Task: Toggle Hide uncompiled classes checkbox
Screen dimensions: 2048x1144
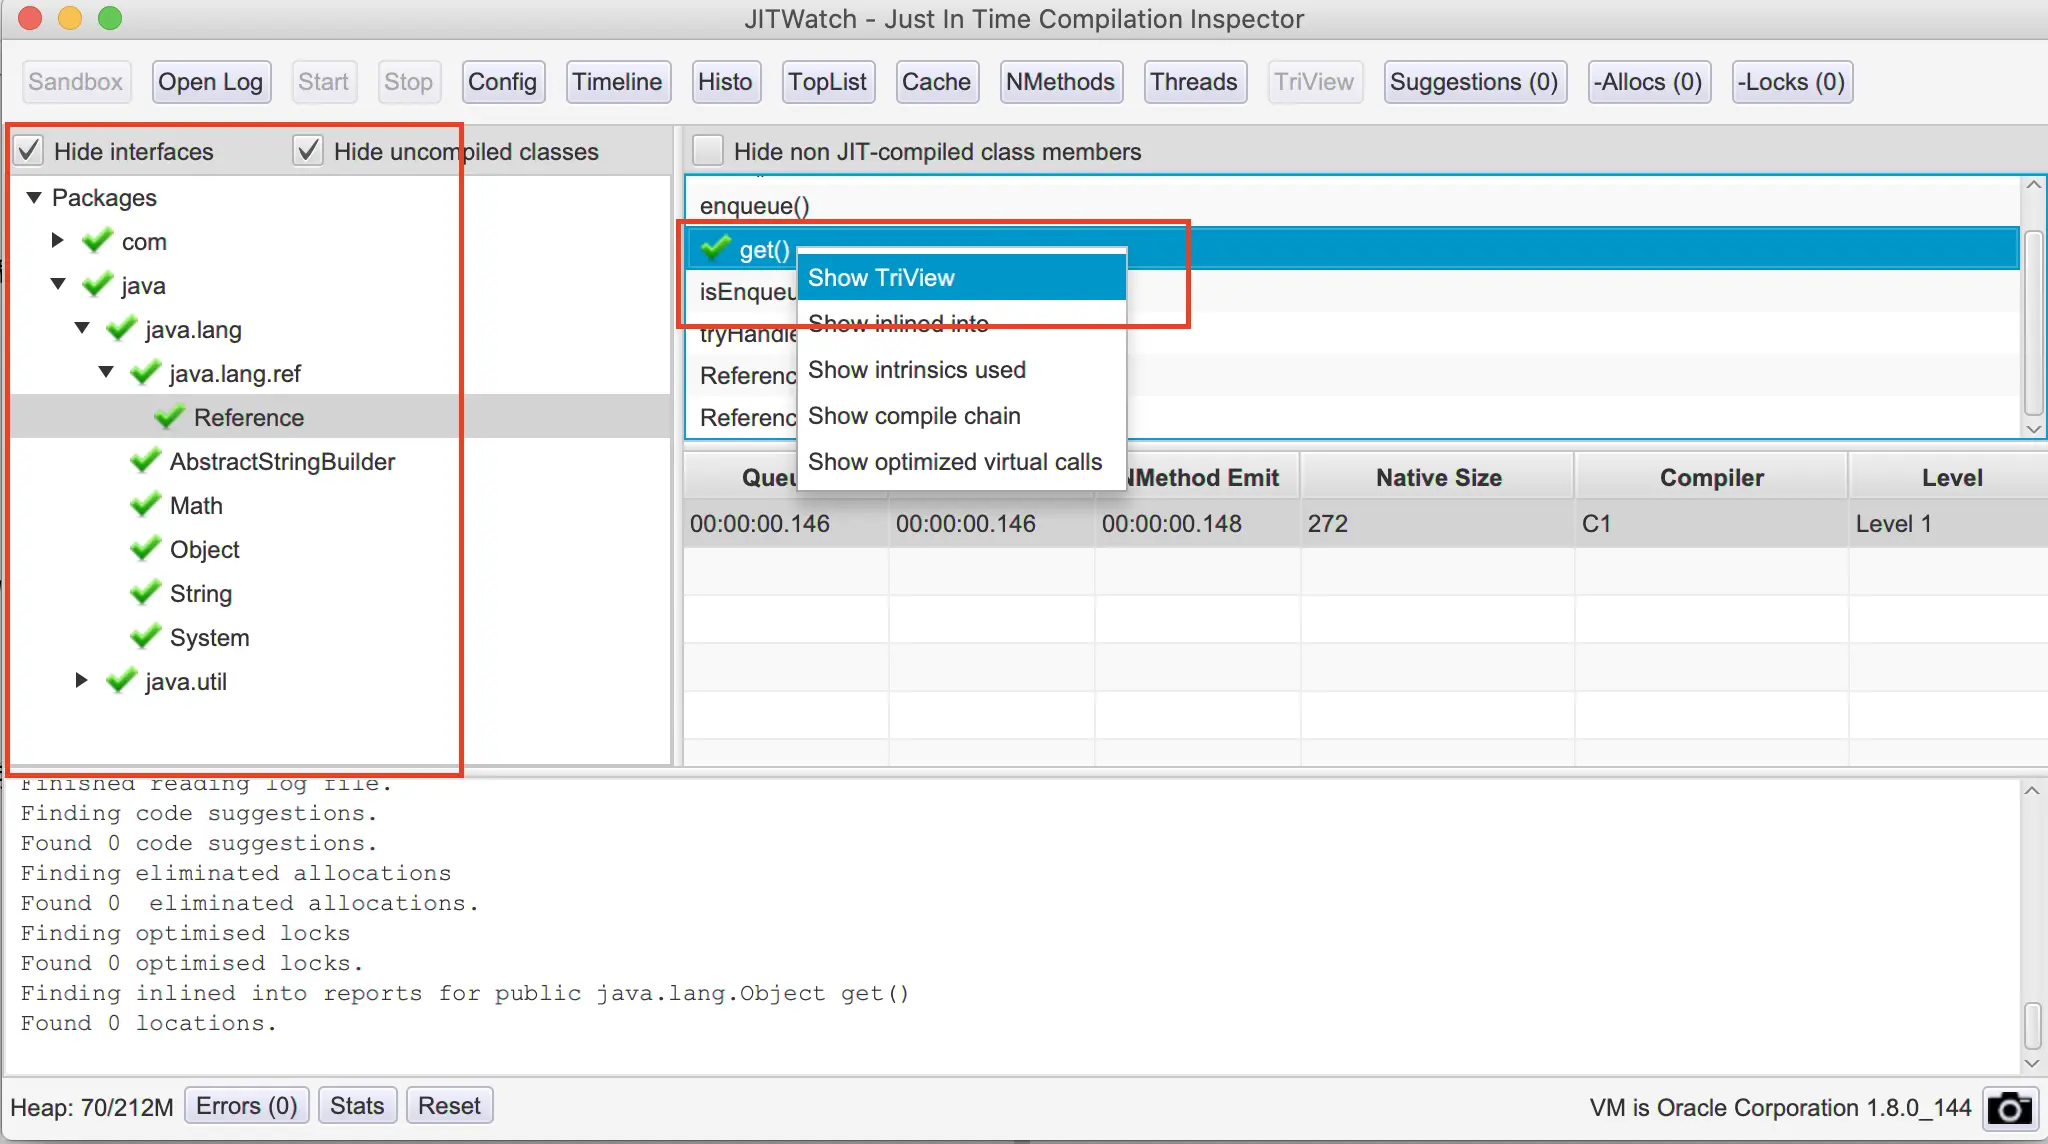Action: [x=308, y=151]
